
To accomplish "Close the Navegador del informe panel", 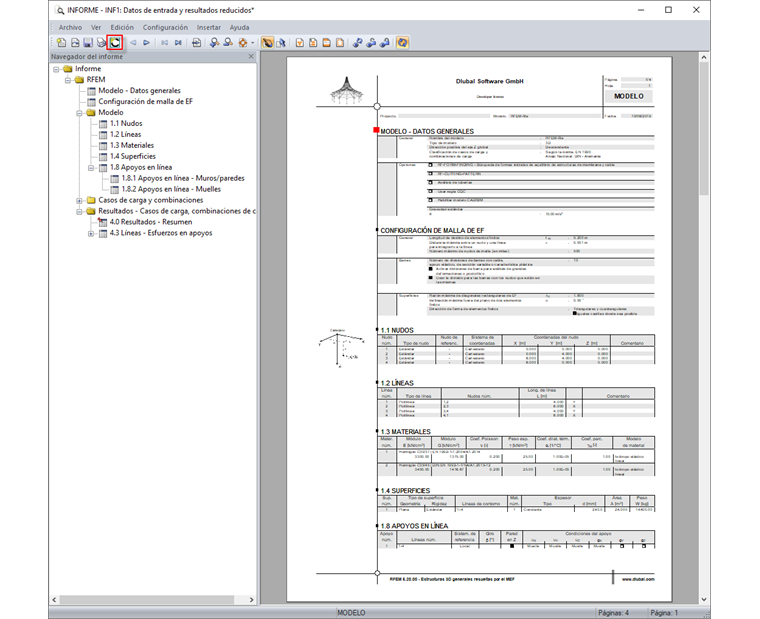I will (251, 57).
